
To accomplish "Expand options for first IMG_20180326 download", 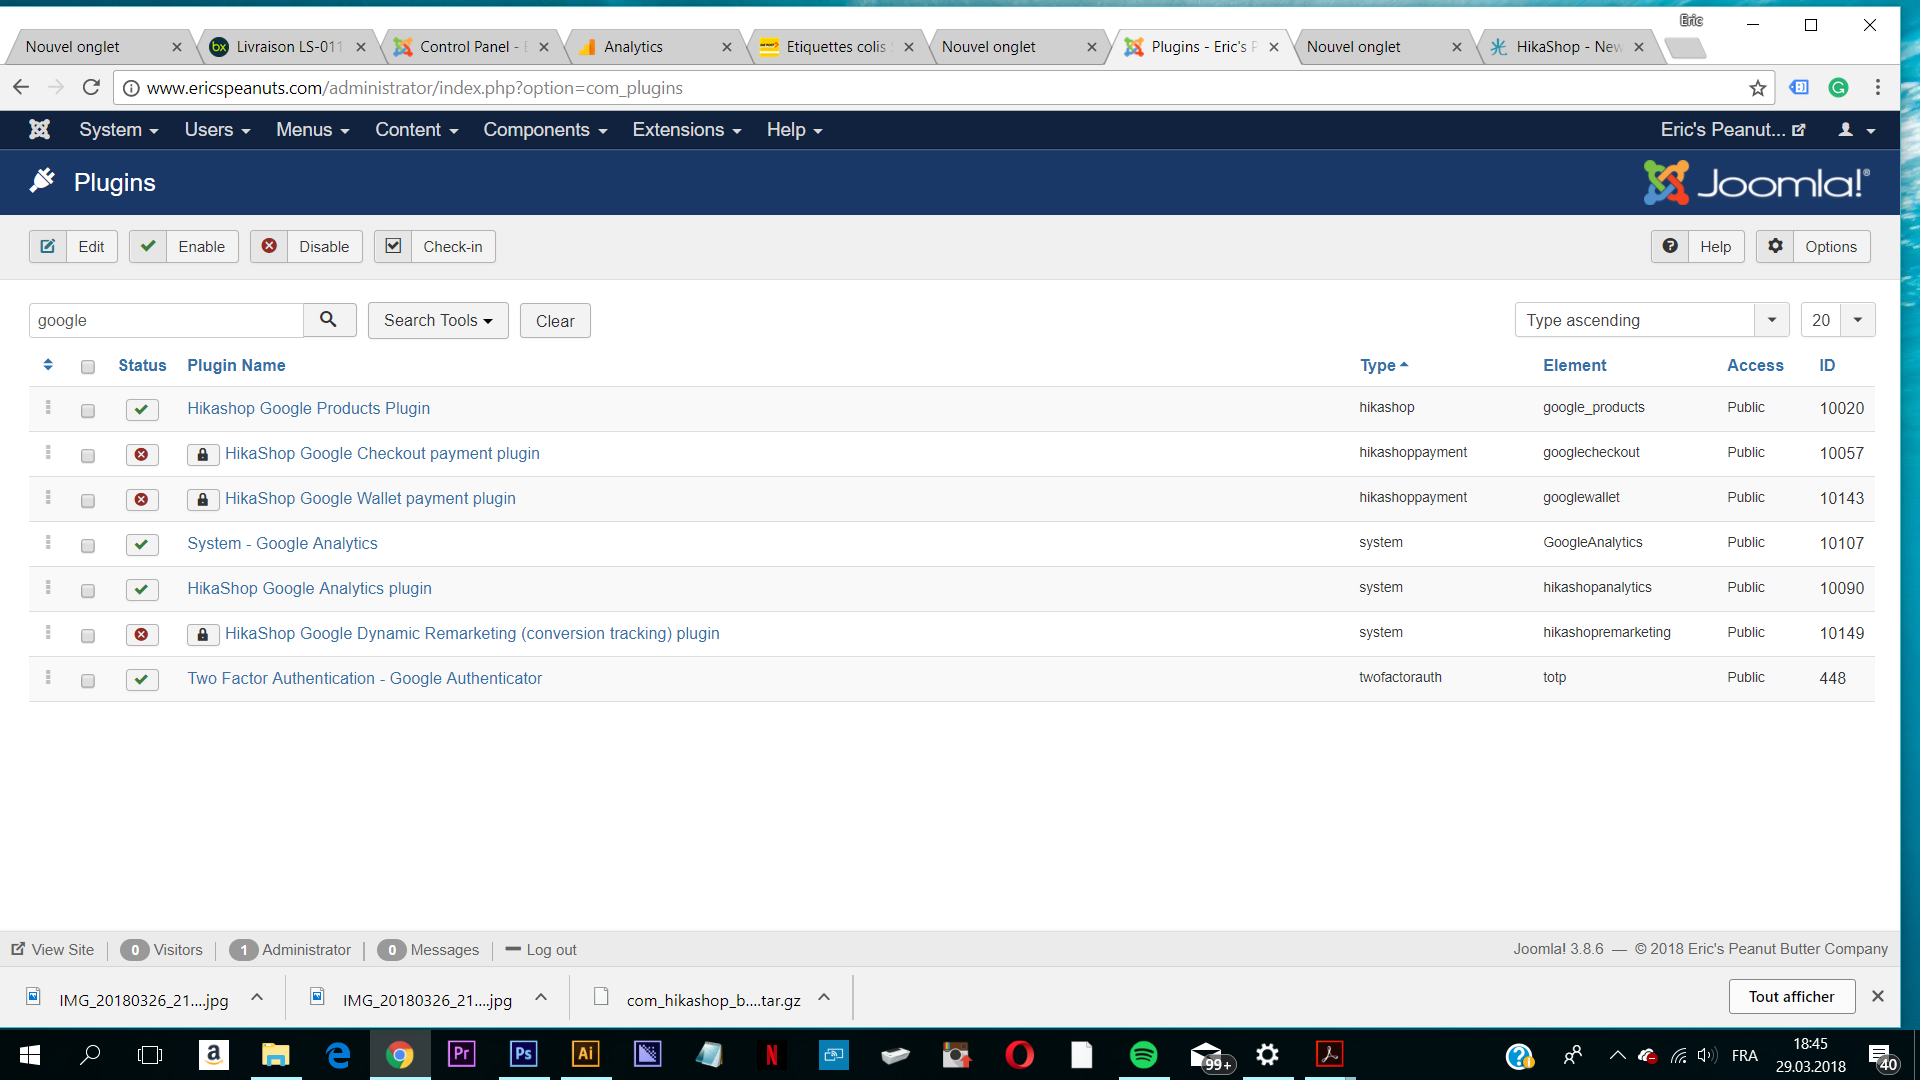I will point(257,998).
